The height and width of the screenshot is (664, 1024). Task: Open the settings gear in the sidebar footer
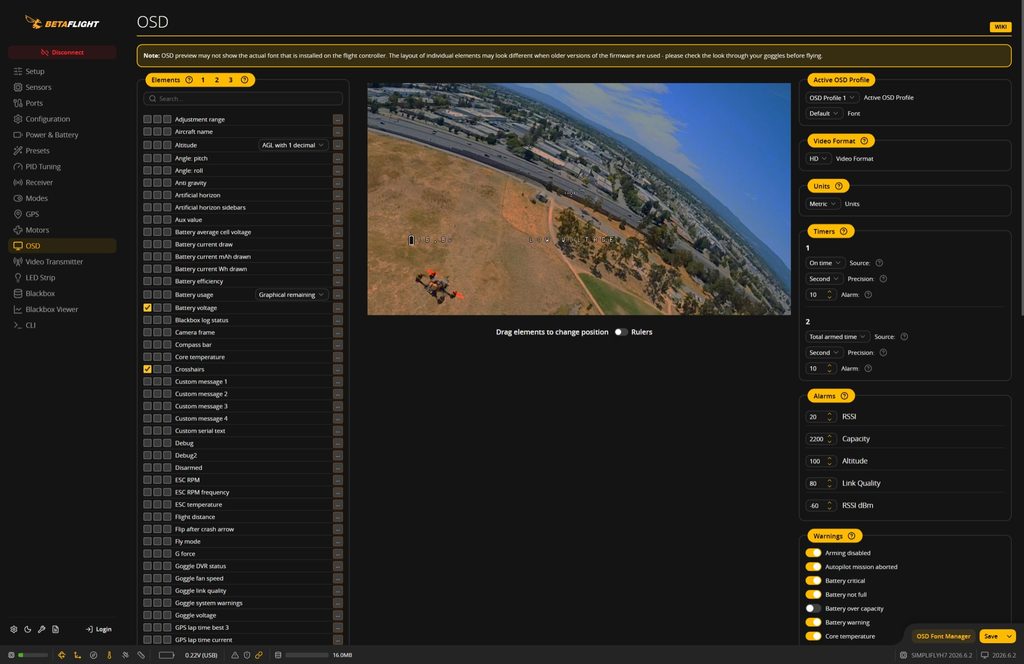[14, 629]
